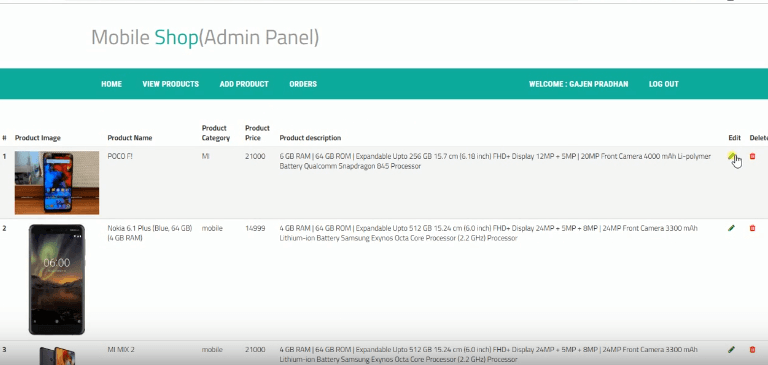This screenshot has width=768, height=365.
Task: Delete the POCO F1 product
Action: [x=752, y=156]
